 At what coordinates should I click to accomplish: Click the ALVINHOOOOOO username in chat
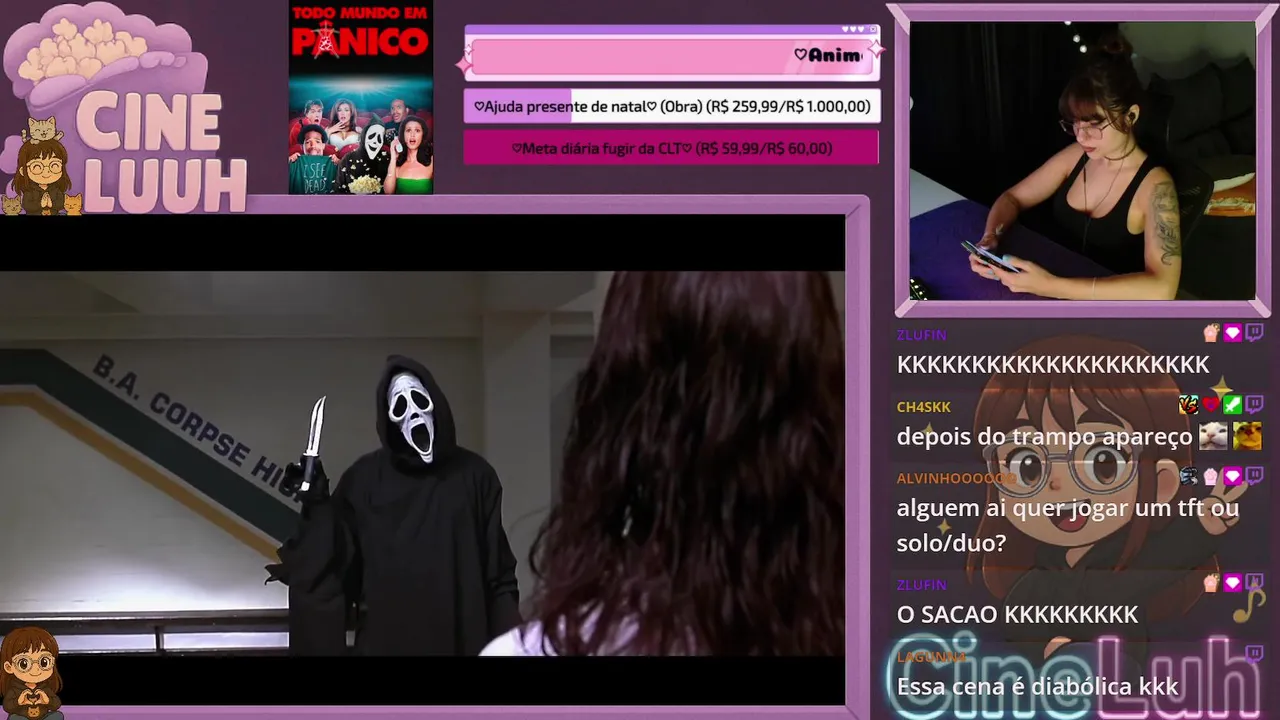[x=956, y=478]
